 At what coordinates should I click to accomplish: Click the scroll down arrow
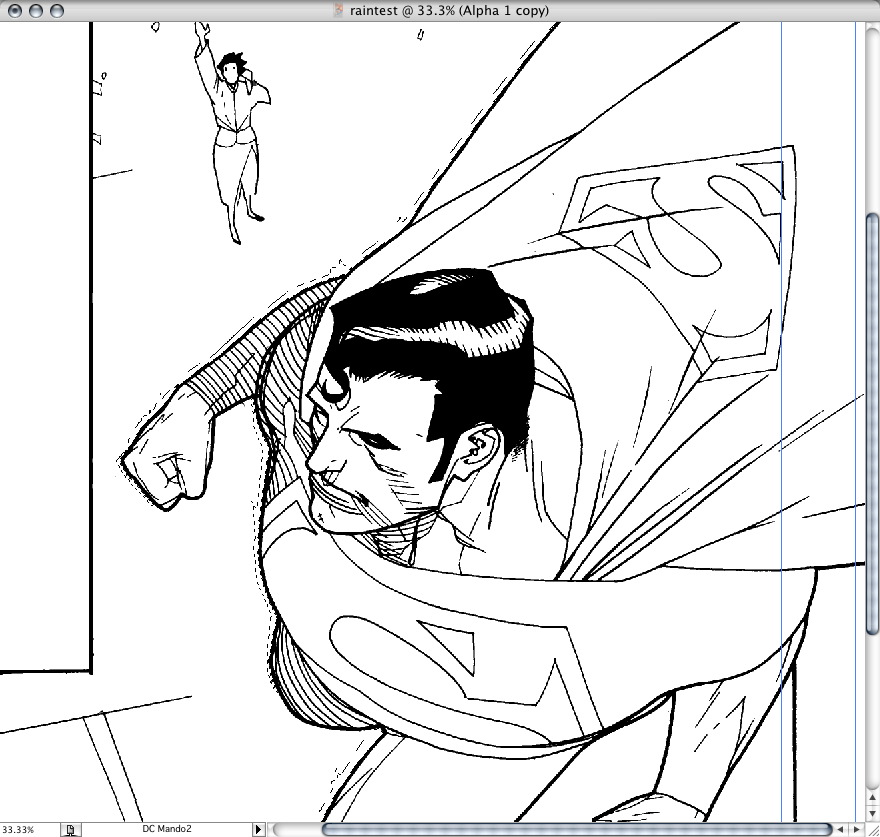click(873, 813)
